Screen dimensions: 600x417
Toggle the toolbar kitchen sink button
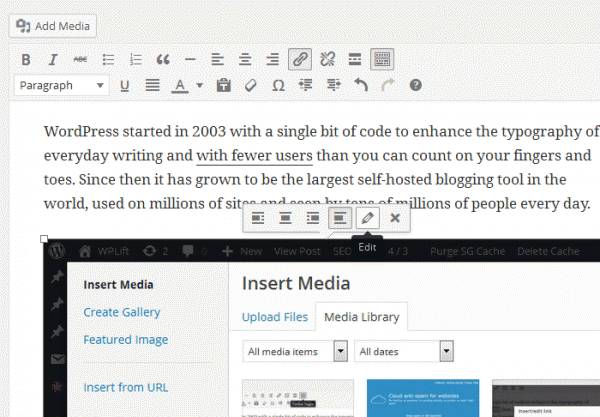[382, 59]
